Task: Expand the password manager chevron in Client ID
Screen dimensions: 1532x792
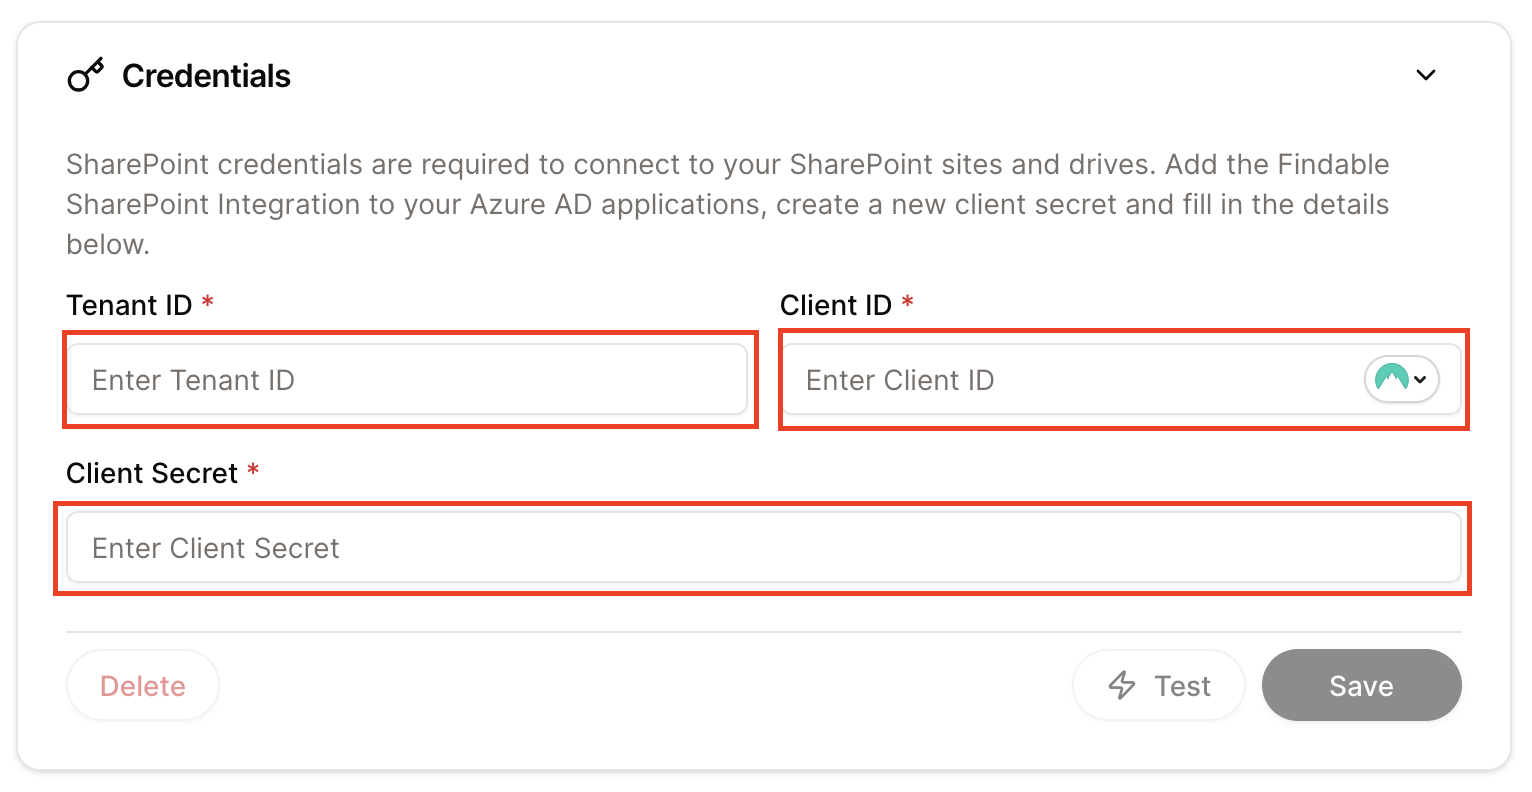Action: pos(1421,379)
